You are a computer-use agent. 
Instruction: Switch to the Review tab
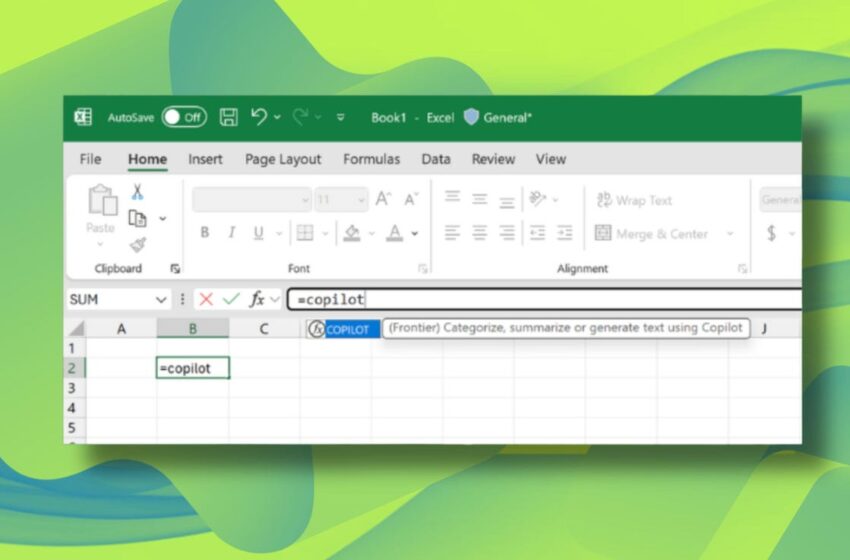pos(493,159)
